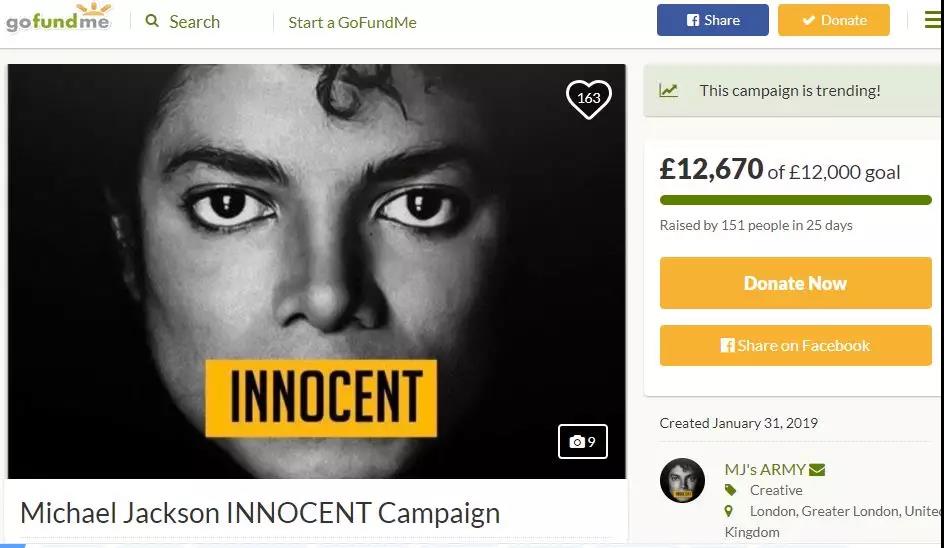Open the hamburger menu icon

click(x=932, y=20)
